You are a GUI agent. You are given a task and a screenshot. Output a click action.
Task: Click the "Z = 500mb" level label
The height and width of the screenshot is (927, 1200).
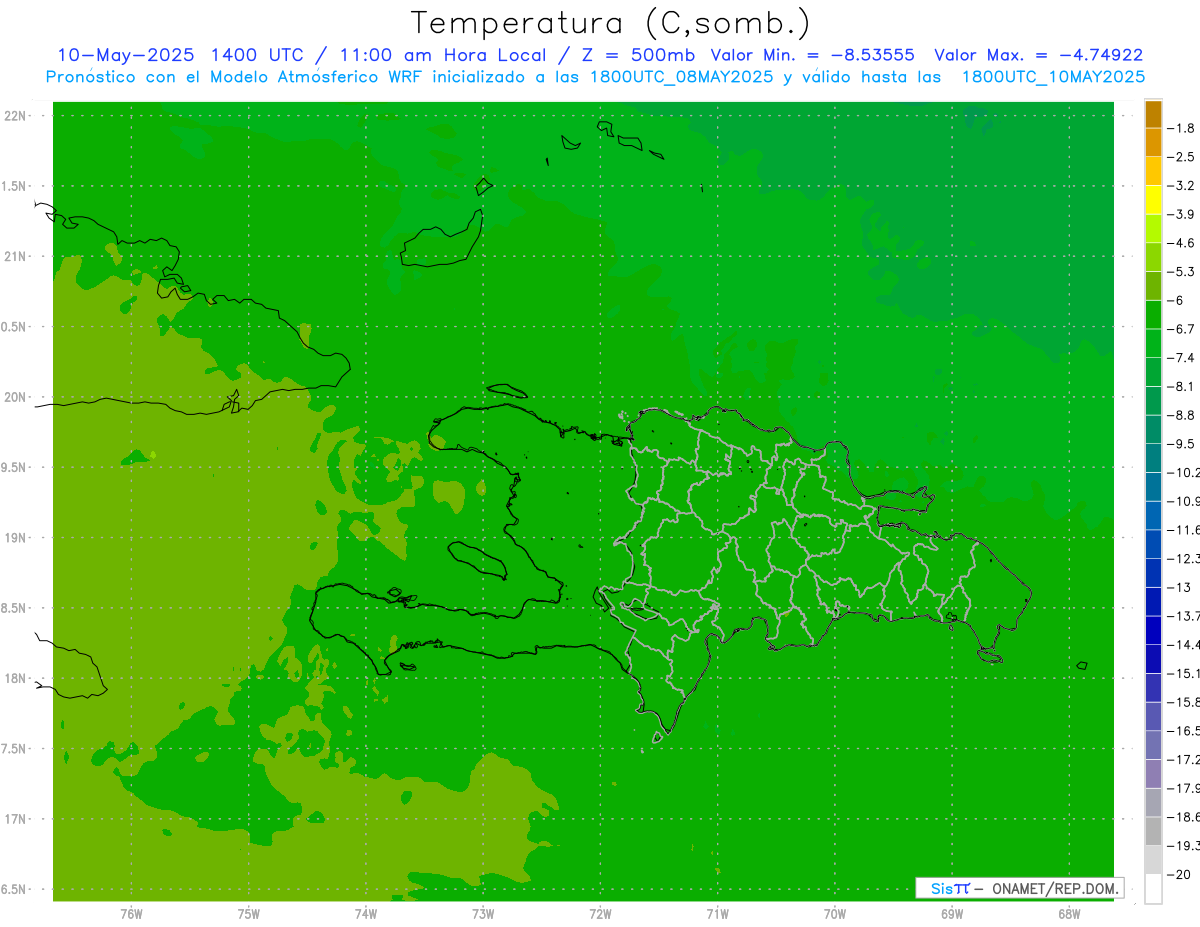640,55
